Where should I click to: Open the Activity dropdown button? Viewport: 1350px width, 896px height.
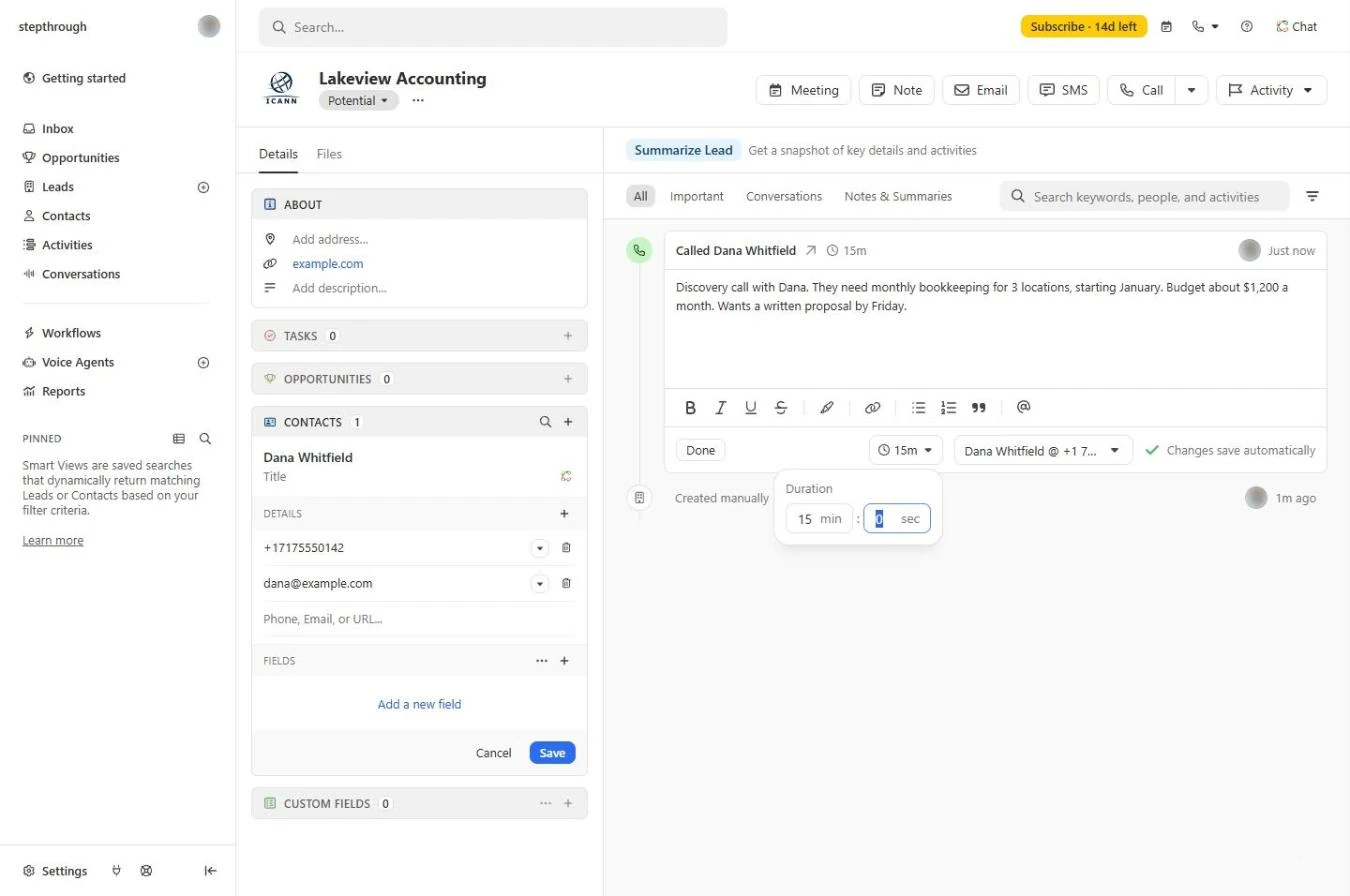pos(1271,90)
